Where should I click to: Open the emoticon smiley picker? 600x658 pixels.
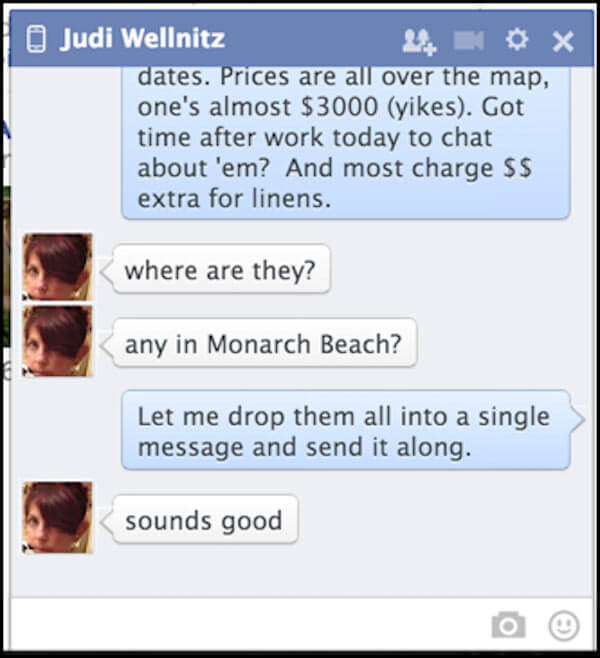coord(564,626)
